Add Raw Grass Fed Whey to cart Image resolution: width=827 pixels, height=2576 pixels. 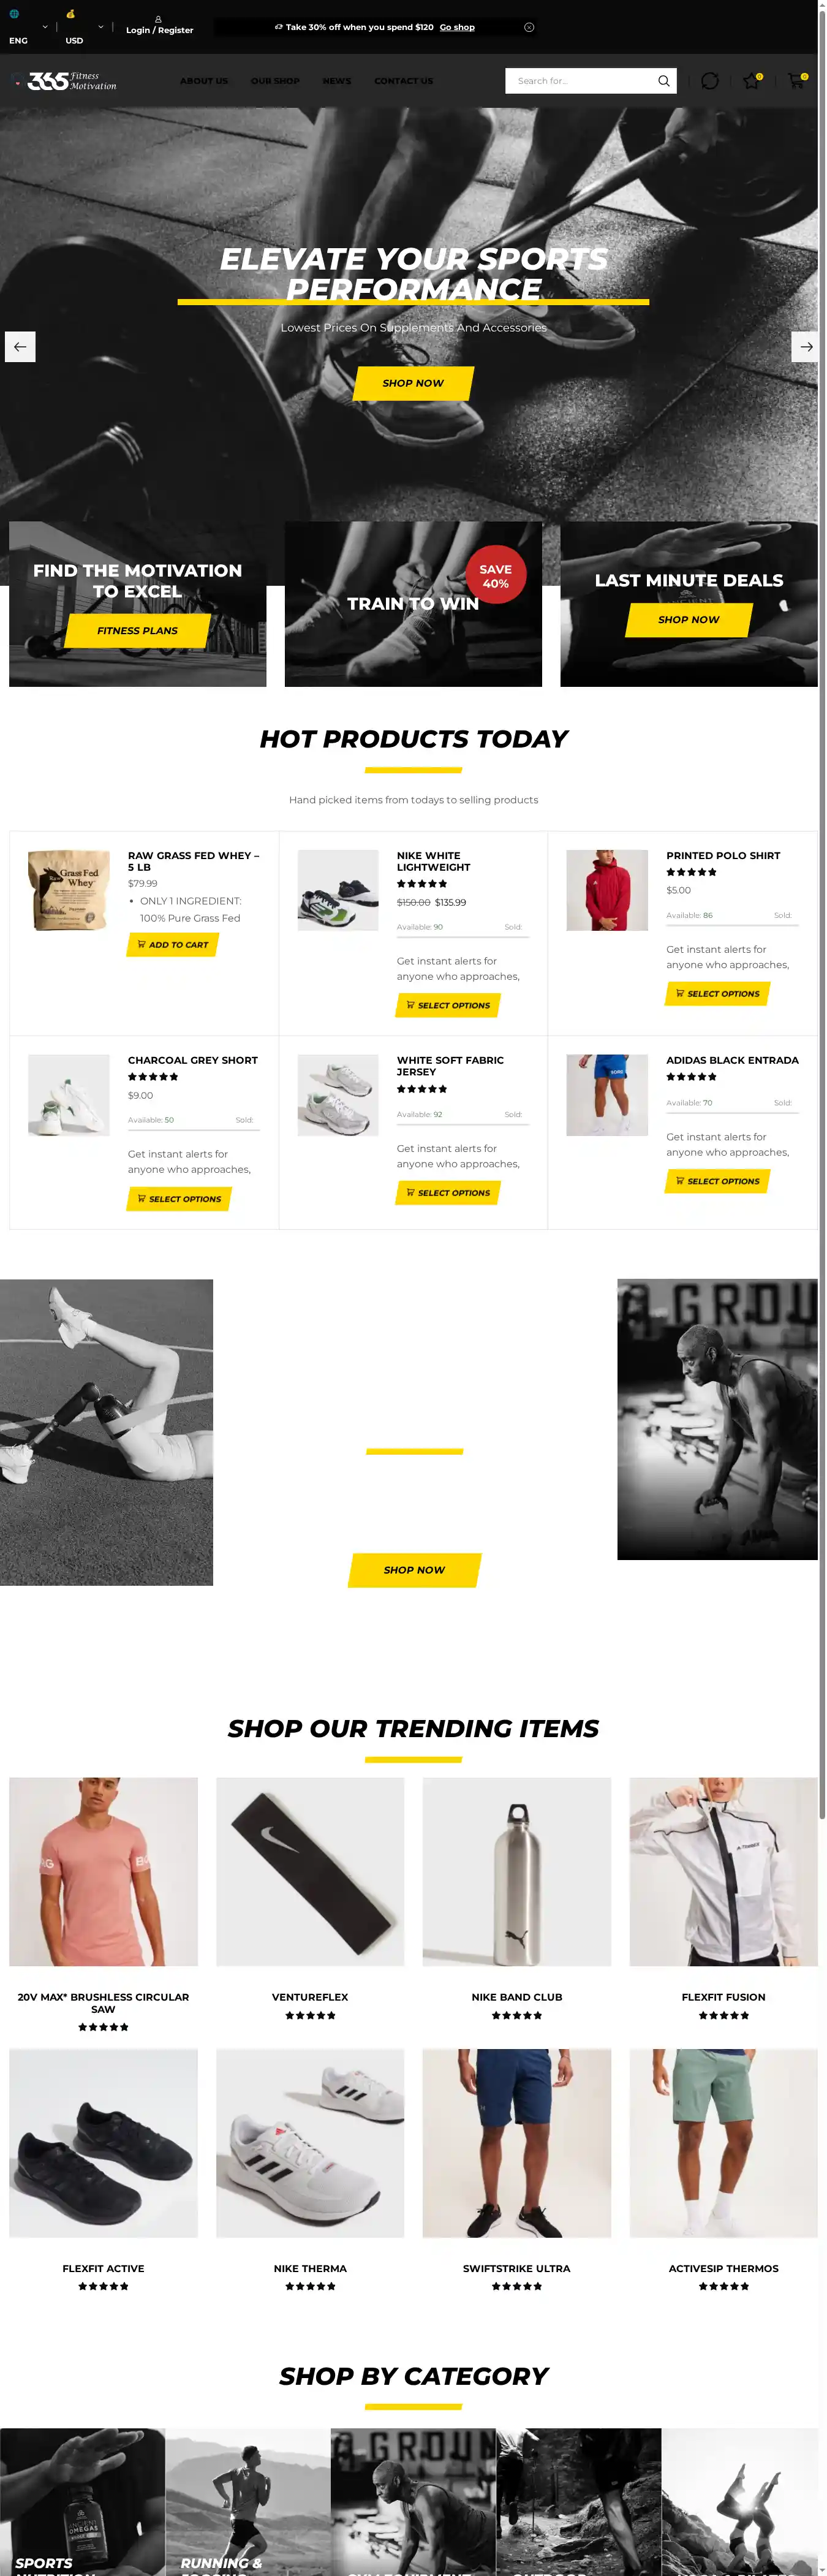click(172, 944)
